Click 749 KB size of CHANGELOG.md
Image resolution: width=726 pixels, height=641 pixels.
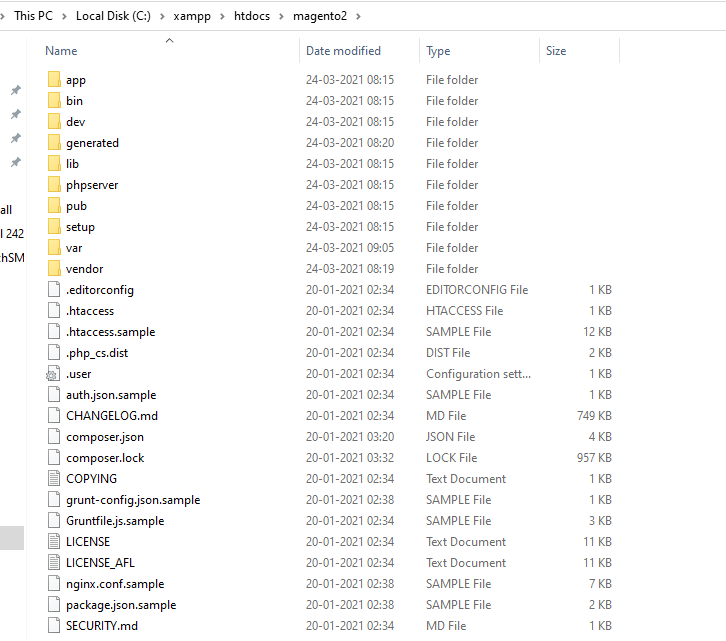tap(594, 415)
